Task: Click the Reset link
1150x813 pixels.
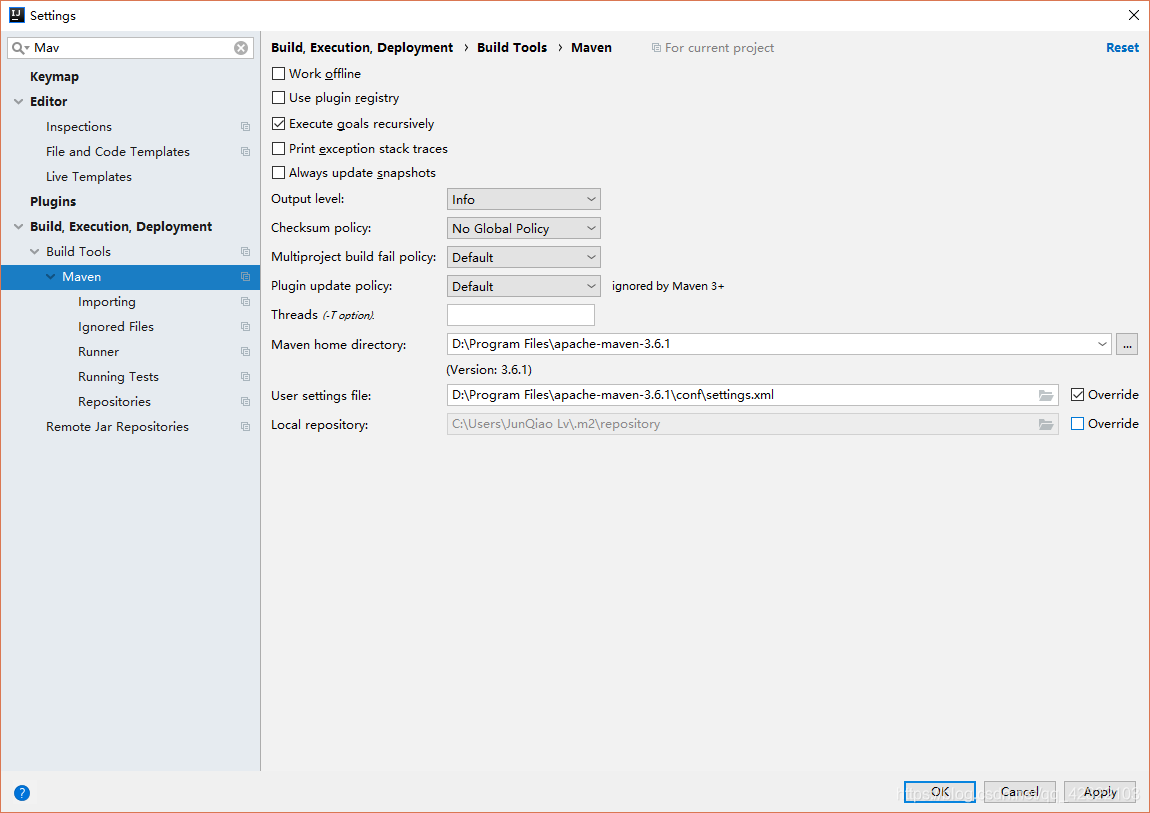Action: 1122,48
